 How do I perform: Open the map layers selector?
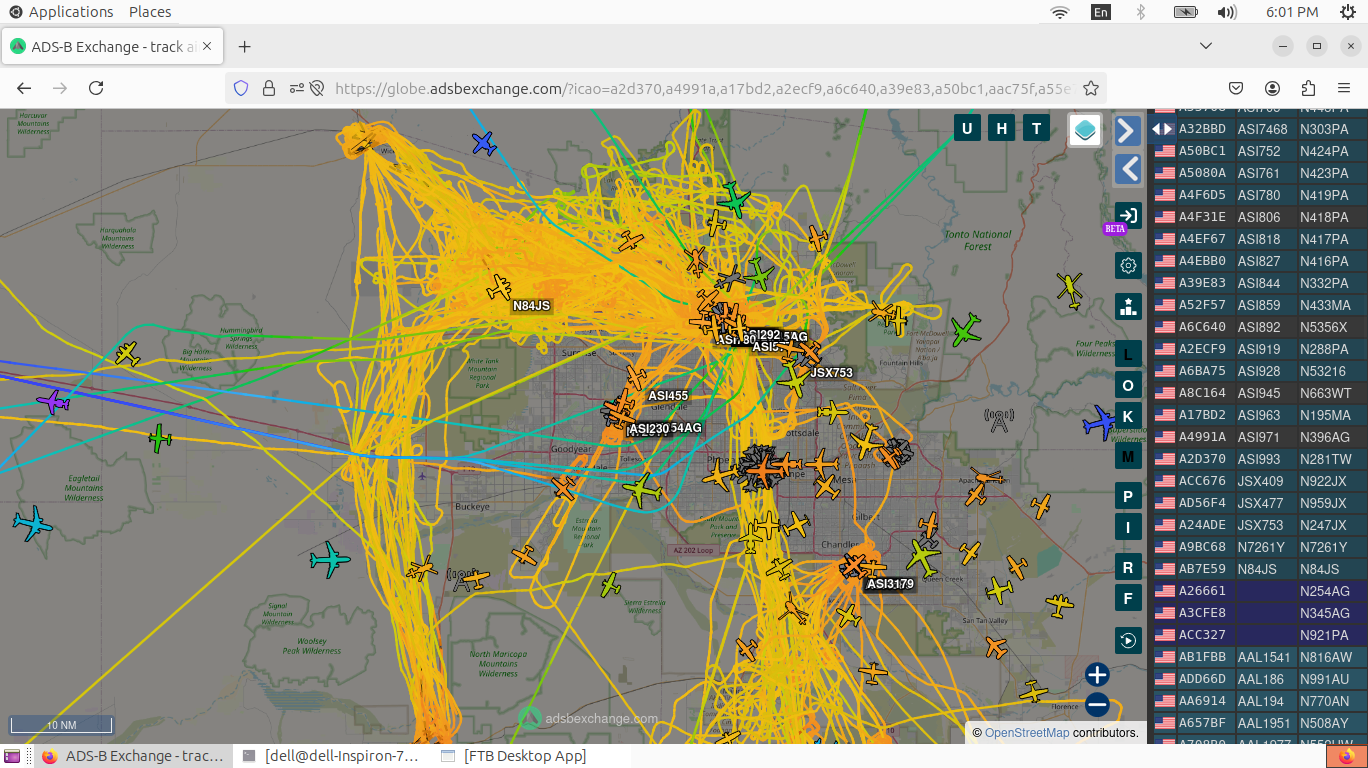(1085, 130)
